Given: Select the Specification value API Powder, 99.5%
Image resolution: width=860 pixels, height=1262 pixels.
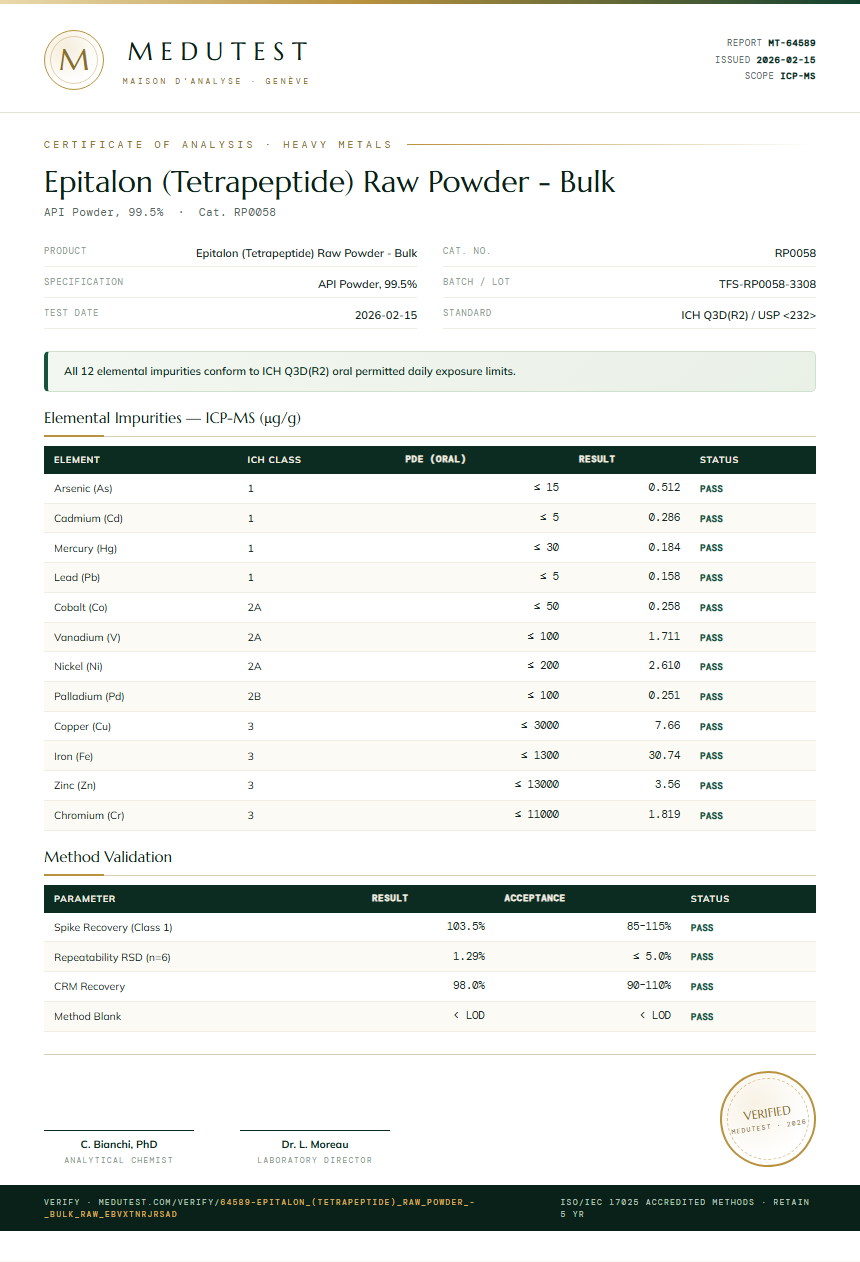Looking at the screenshot, I should (368, 284).
